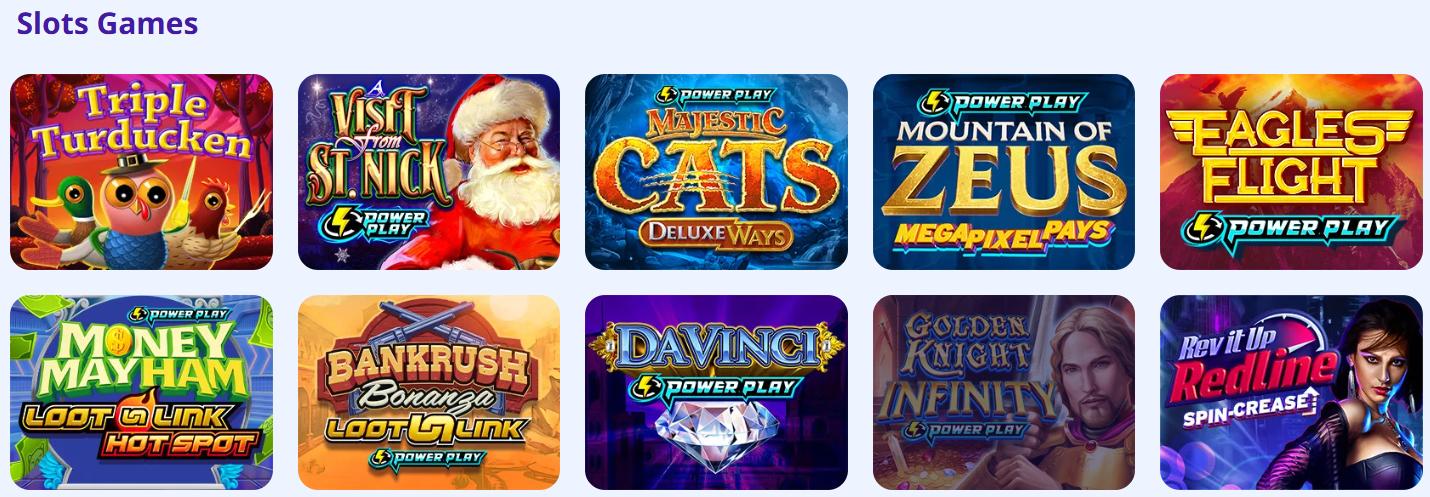Open Mountain of Zeus Mega Pixel Pays
Viewport: 1430px width, 497px height.
point(1004,172)
